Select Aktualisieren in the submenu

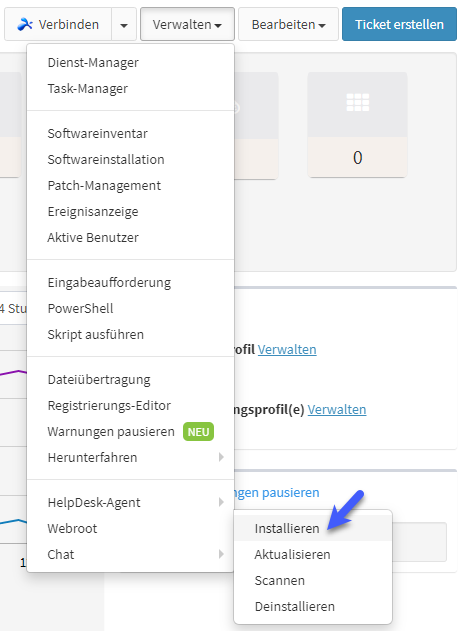tap(292, 555)
